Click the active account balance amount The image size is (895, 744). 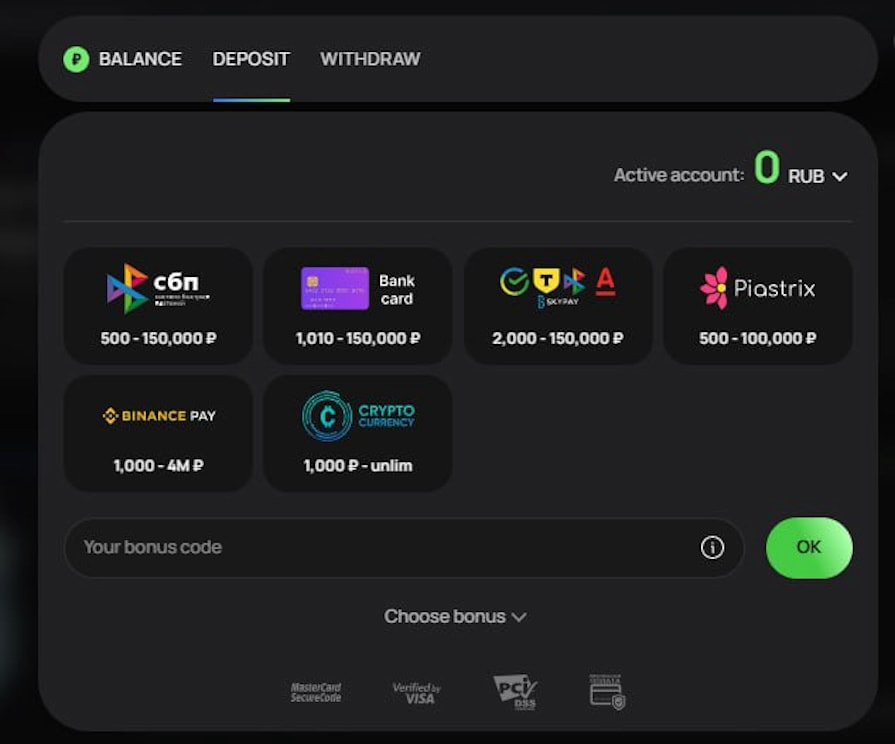click(766, 169)
